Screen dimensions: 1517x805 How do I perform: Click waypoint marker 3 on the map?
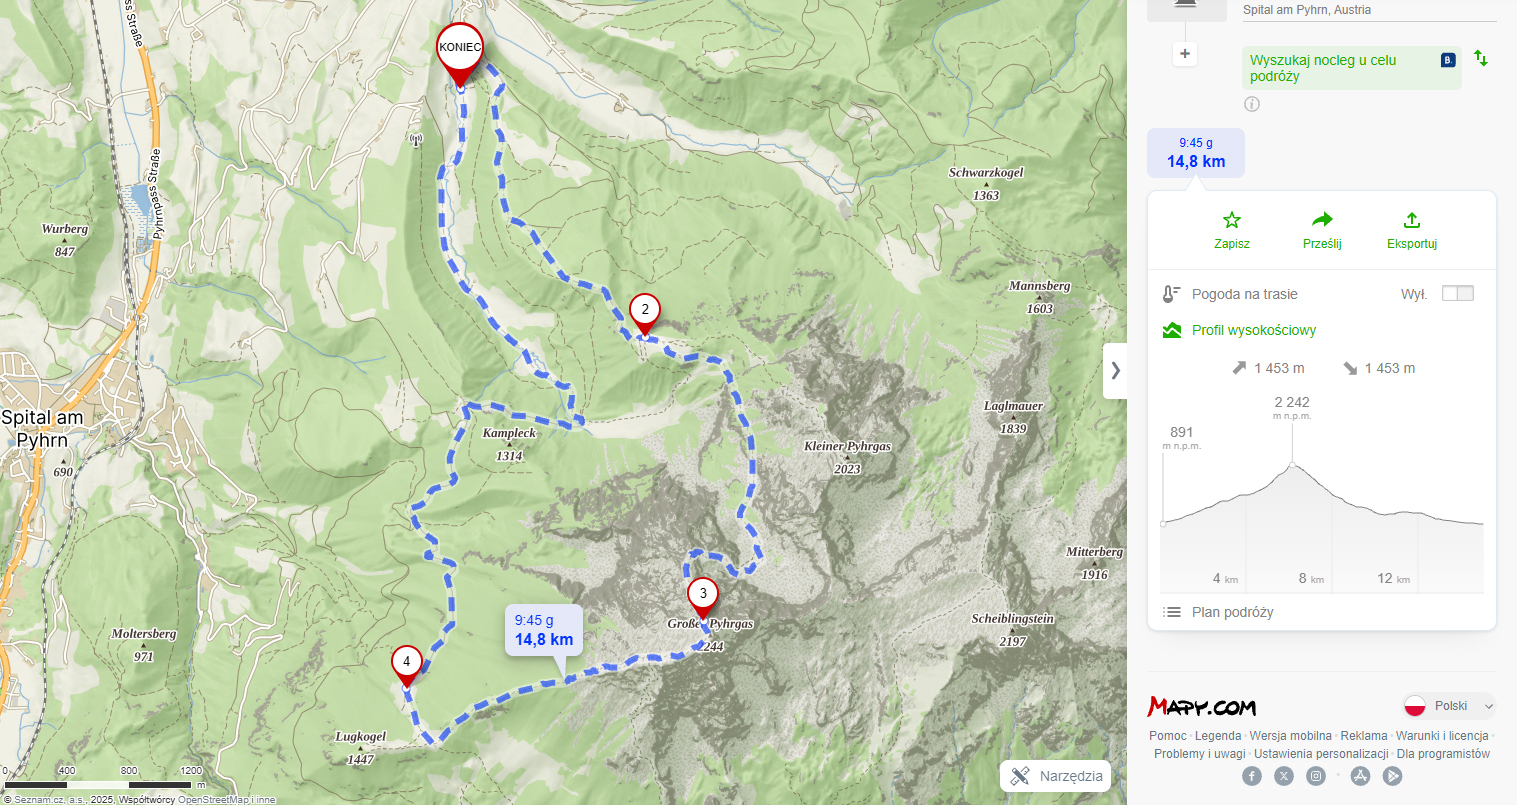703,598
